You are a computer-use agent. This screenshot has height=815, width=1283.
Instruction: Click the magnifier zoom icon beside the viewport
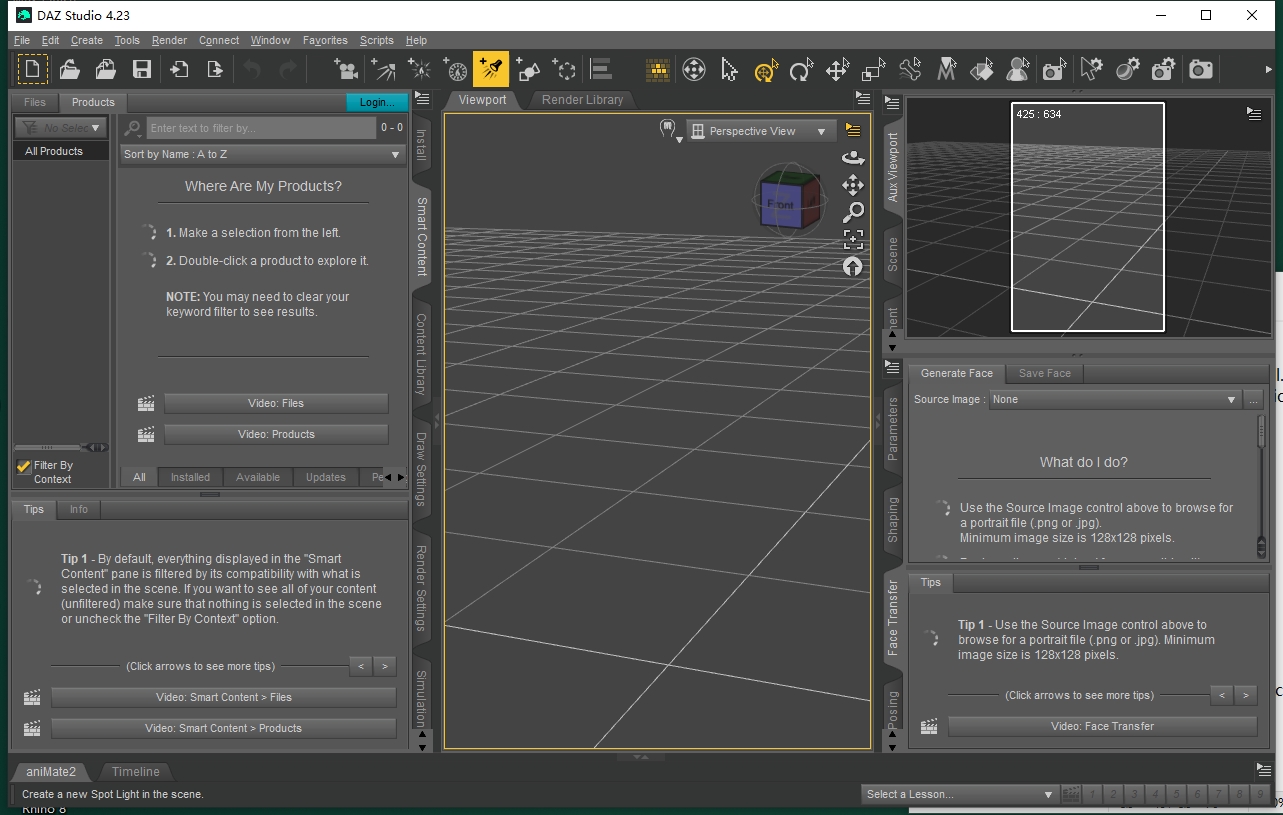(853, 212)
